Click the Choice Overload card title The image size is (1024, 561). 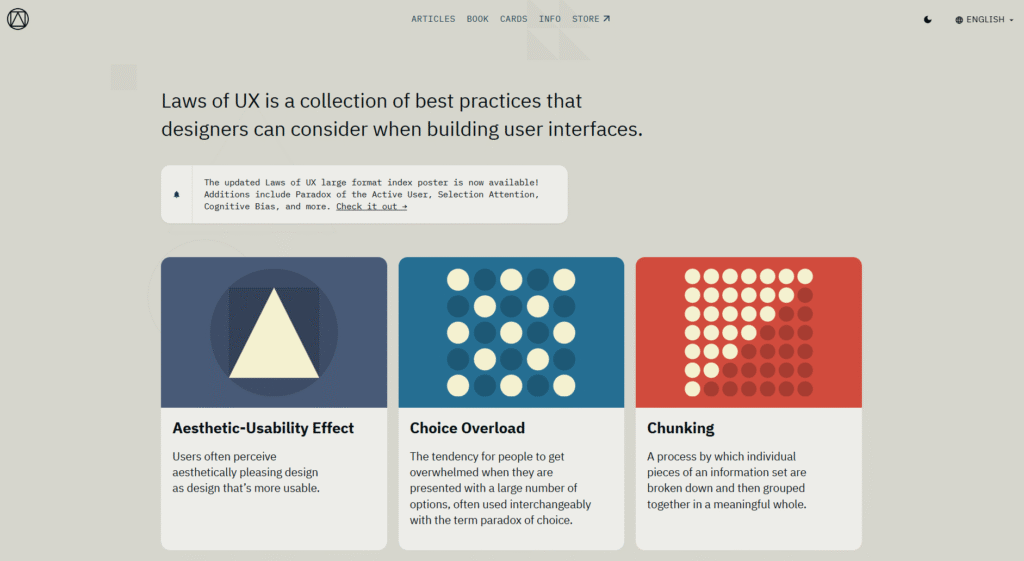click(x=467, y=428)
